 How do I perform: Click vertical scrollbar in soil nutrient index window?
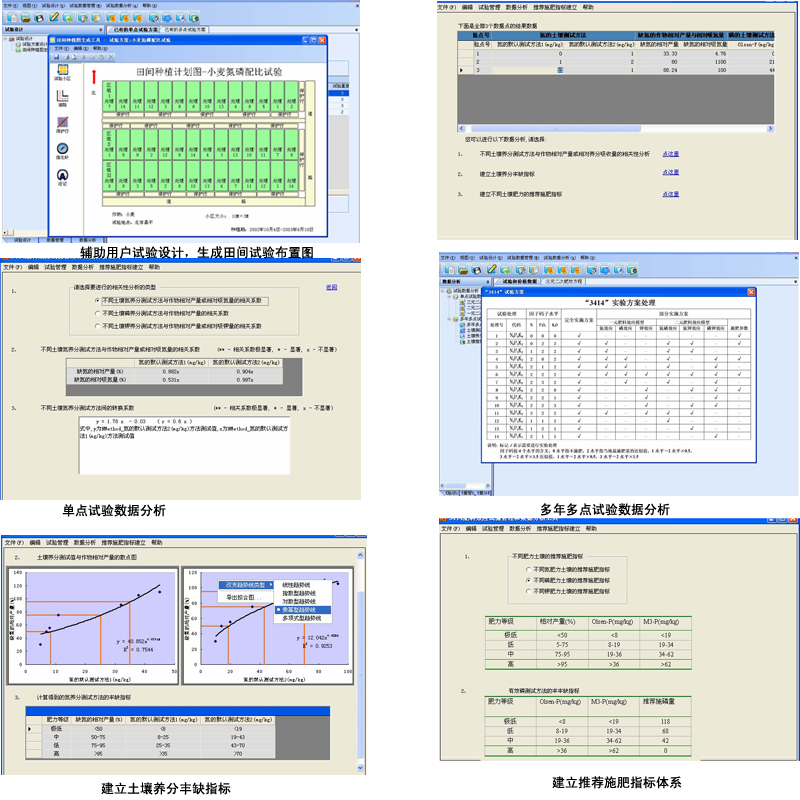360,672
